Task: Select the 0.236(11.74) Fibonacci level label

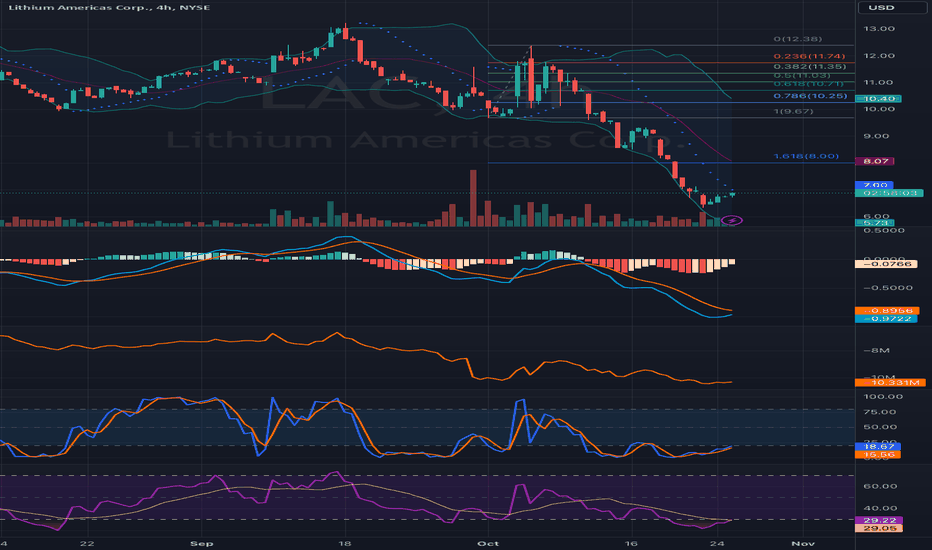Action: pos(809,56)
